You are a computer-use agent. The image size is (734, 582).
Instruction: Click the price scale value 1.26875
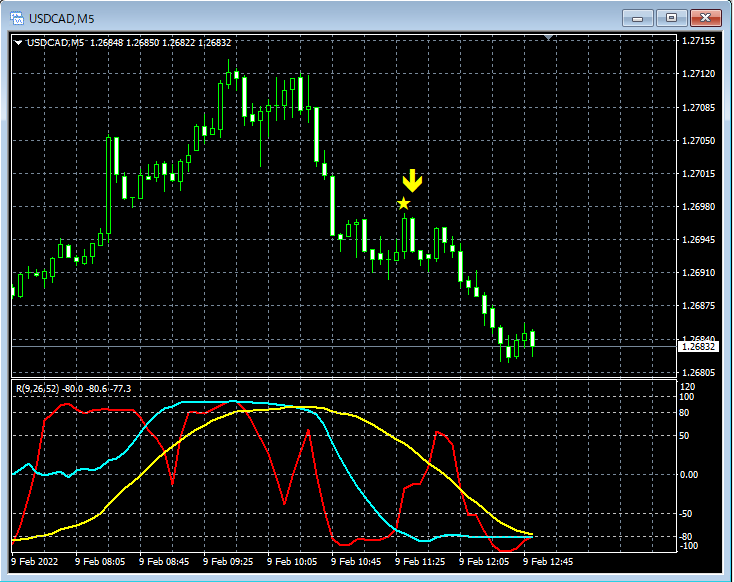pos(698,306)
